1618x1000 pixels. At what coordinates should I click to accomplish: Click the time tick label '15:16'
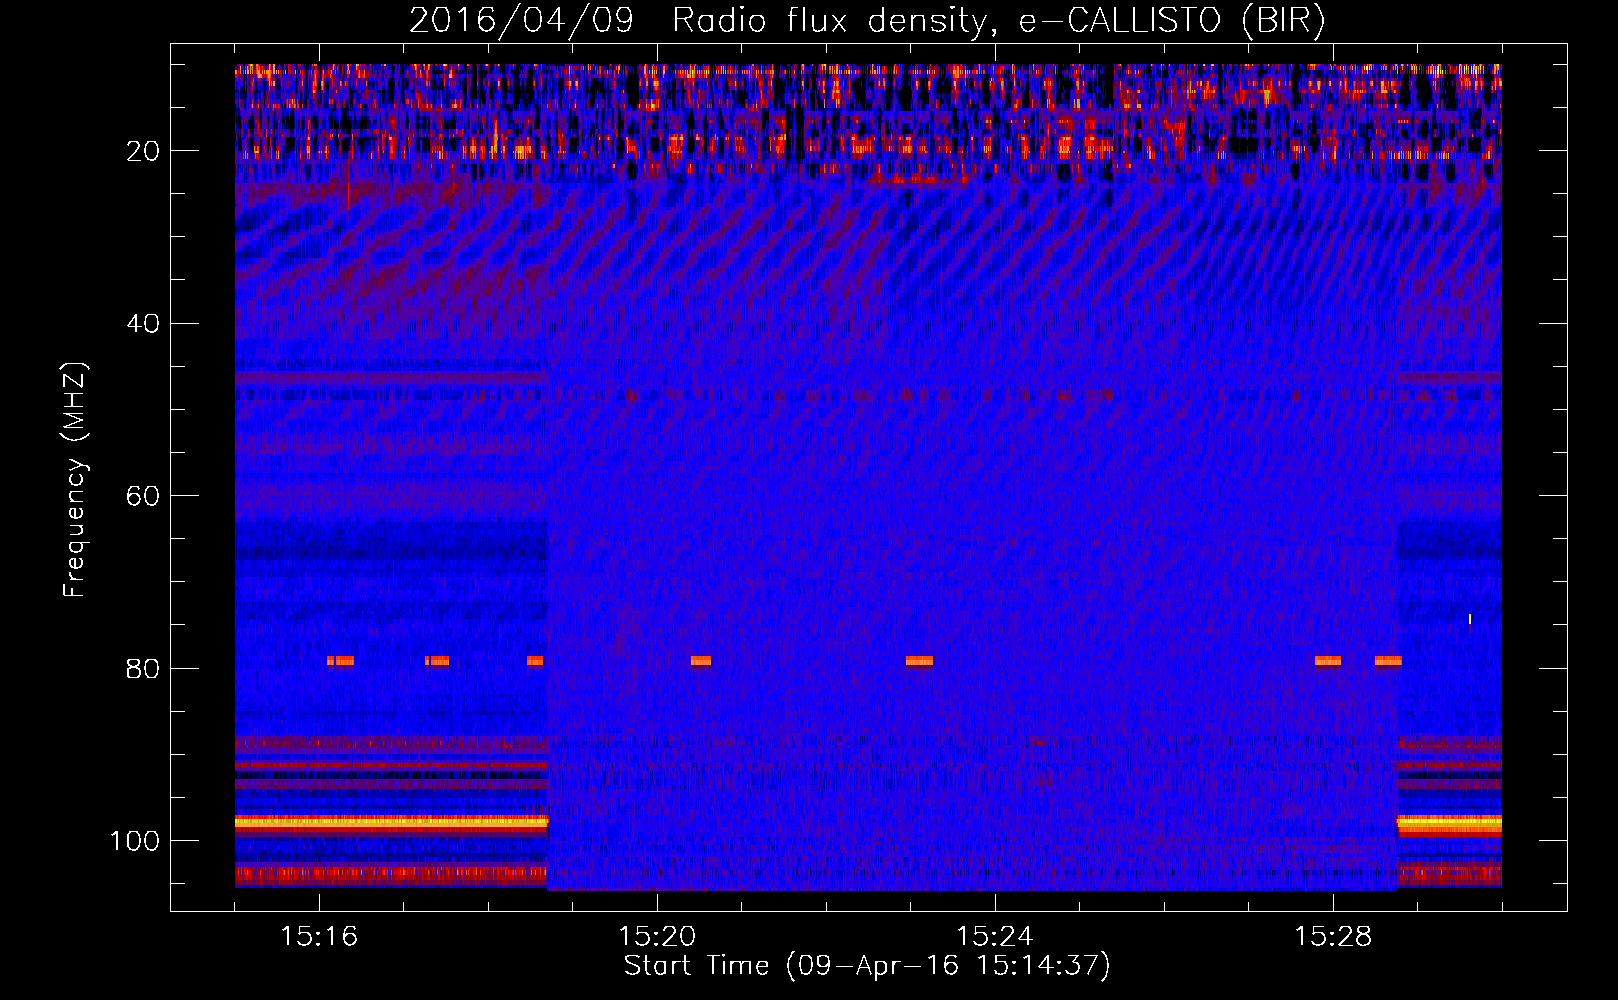(x=319, y=936)
